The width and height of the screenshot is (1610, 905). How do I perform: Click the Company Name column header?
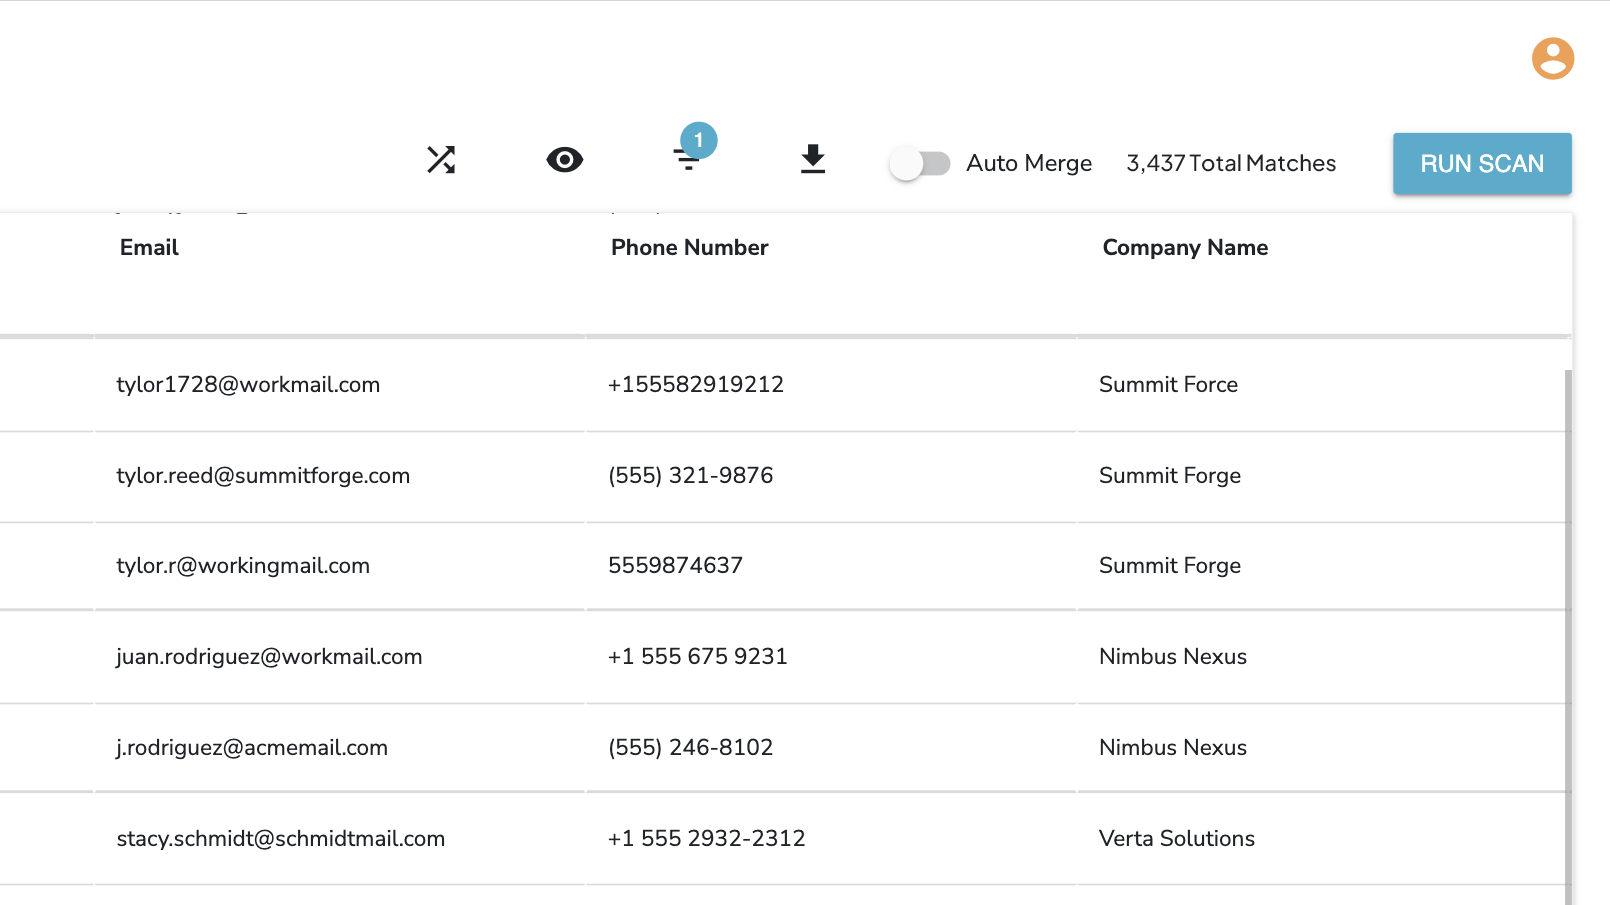pos(1185,248)
